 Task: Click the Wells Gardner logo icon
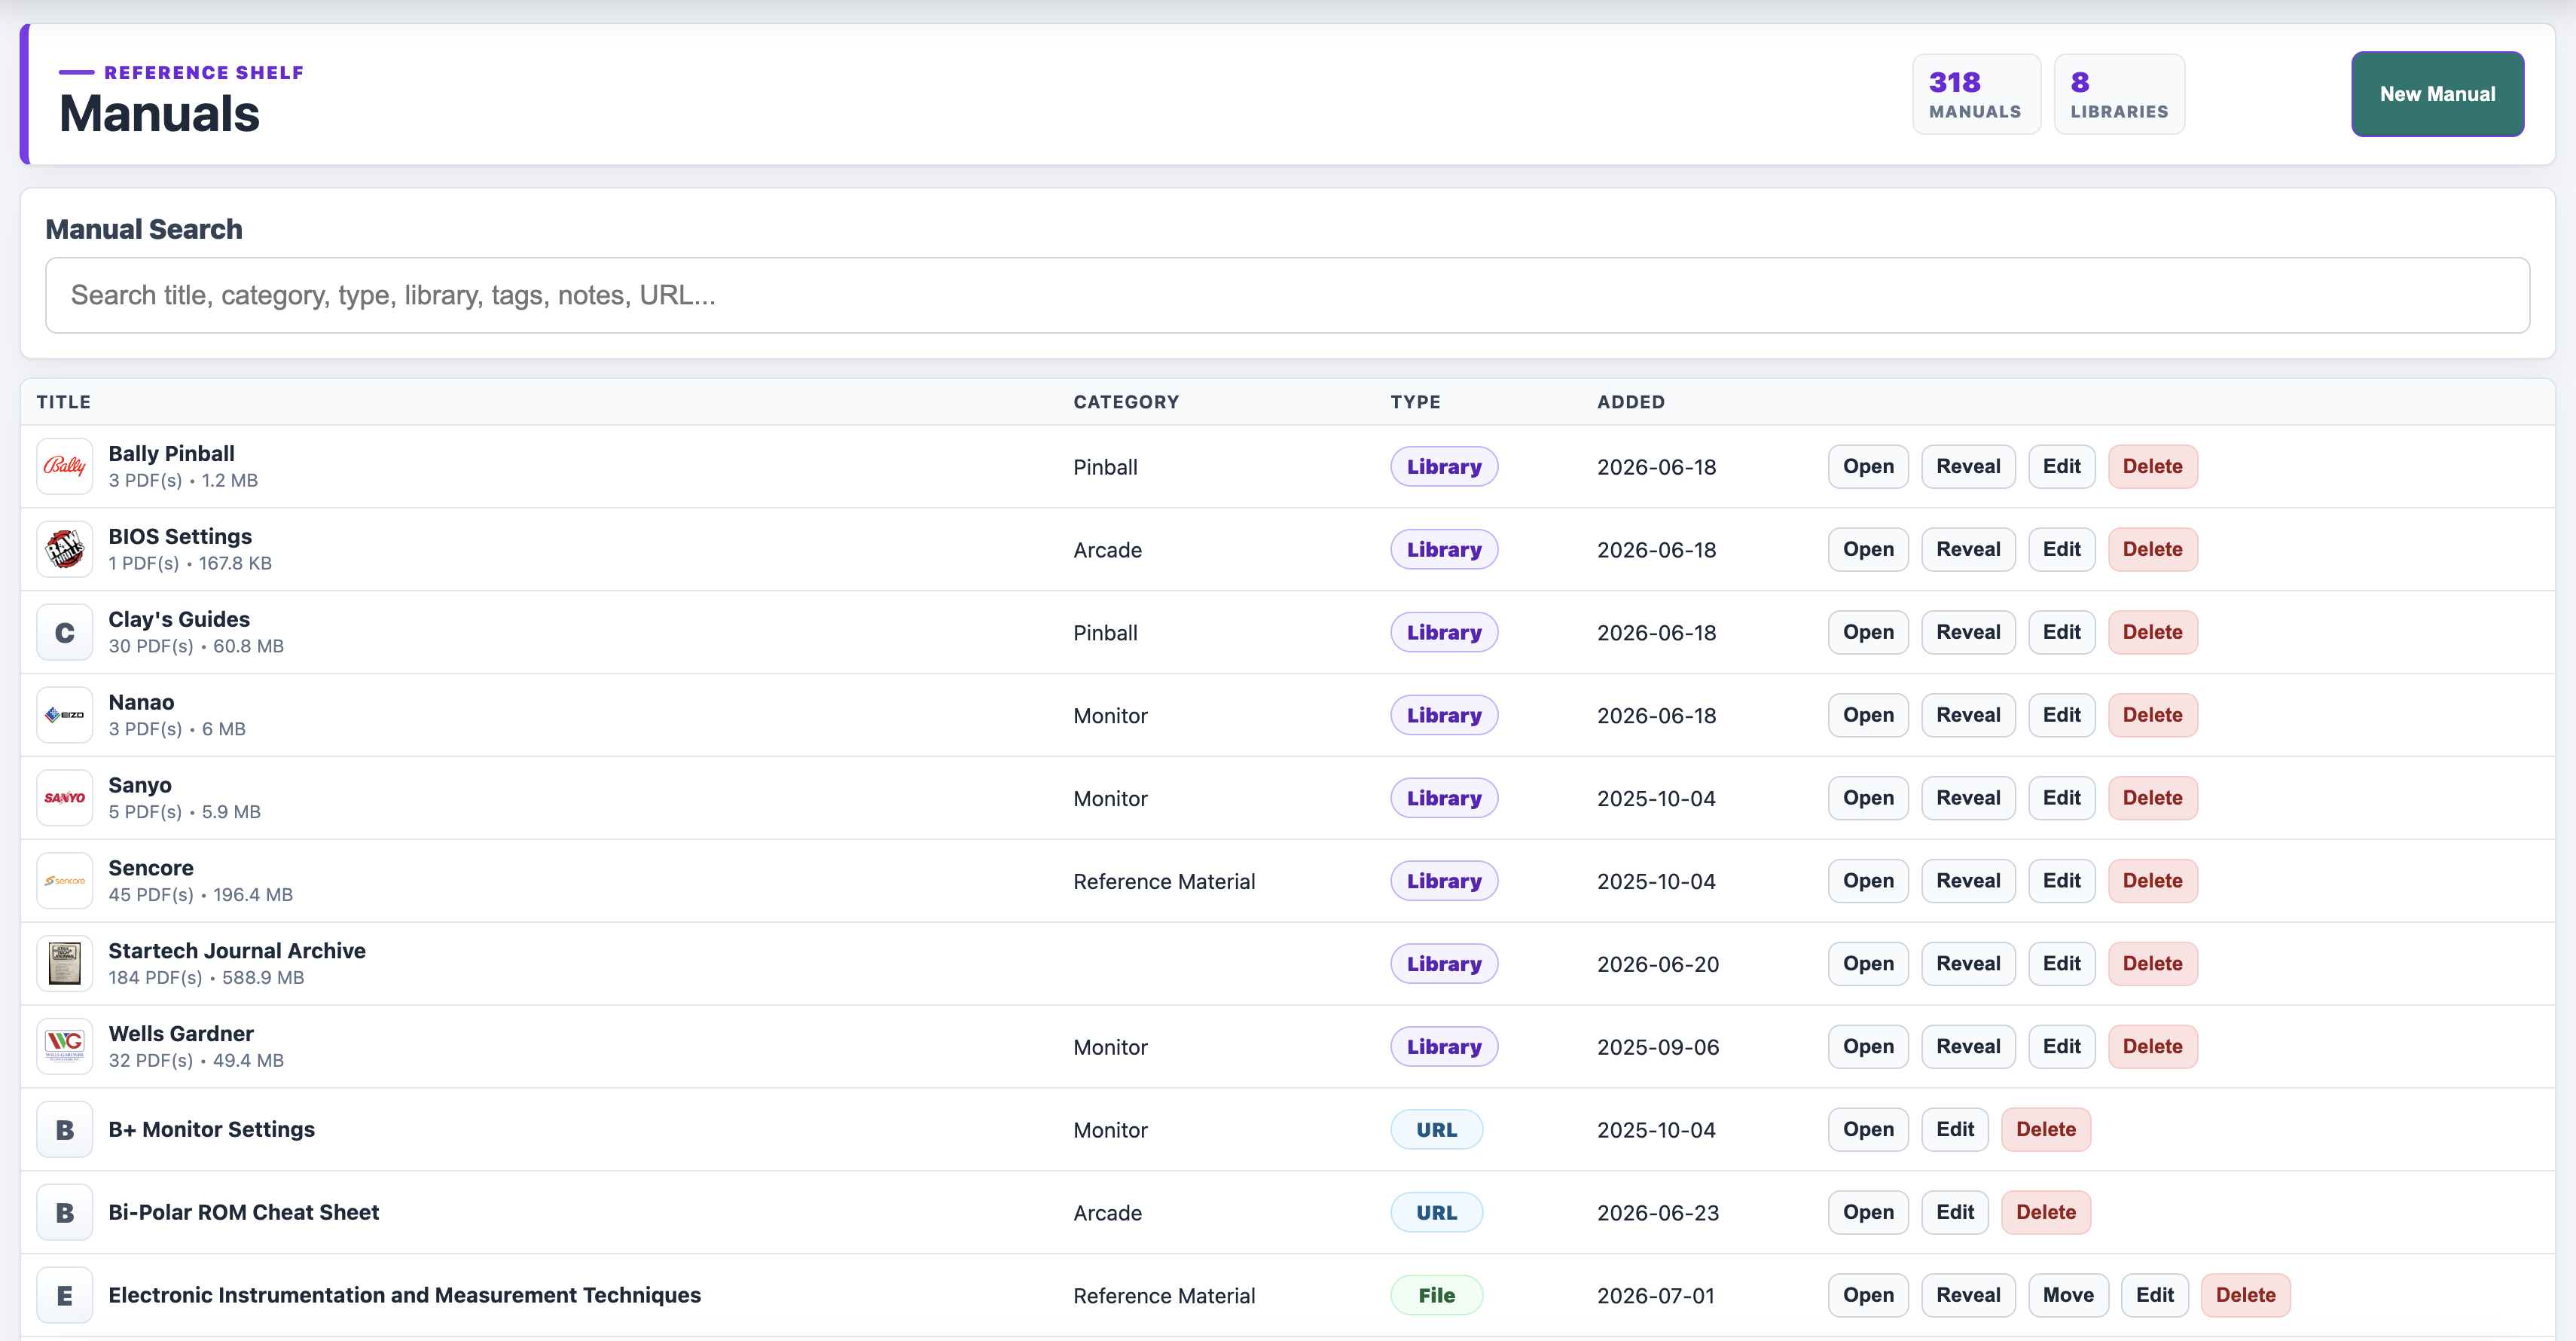click(65, 1047)
